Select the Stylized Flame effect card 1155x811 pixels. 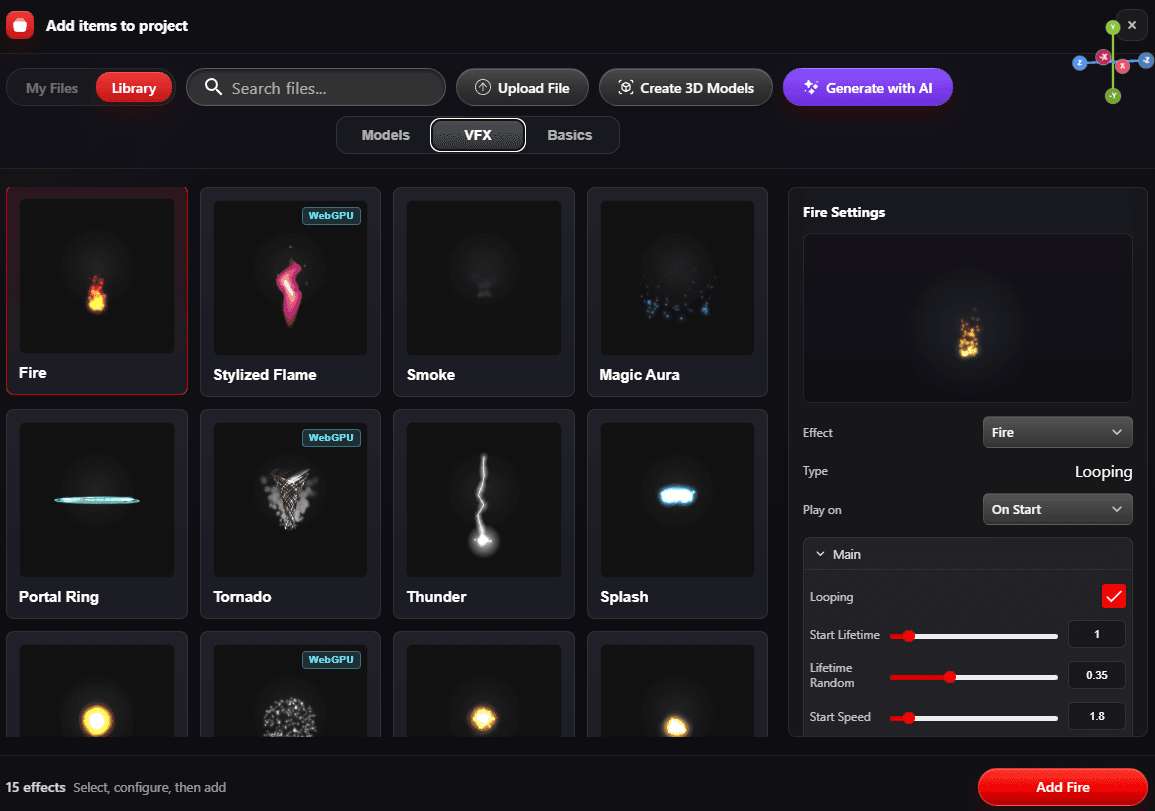click(x=290, y=292)
